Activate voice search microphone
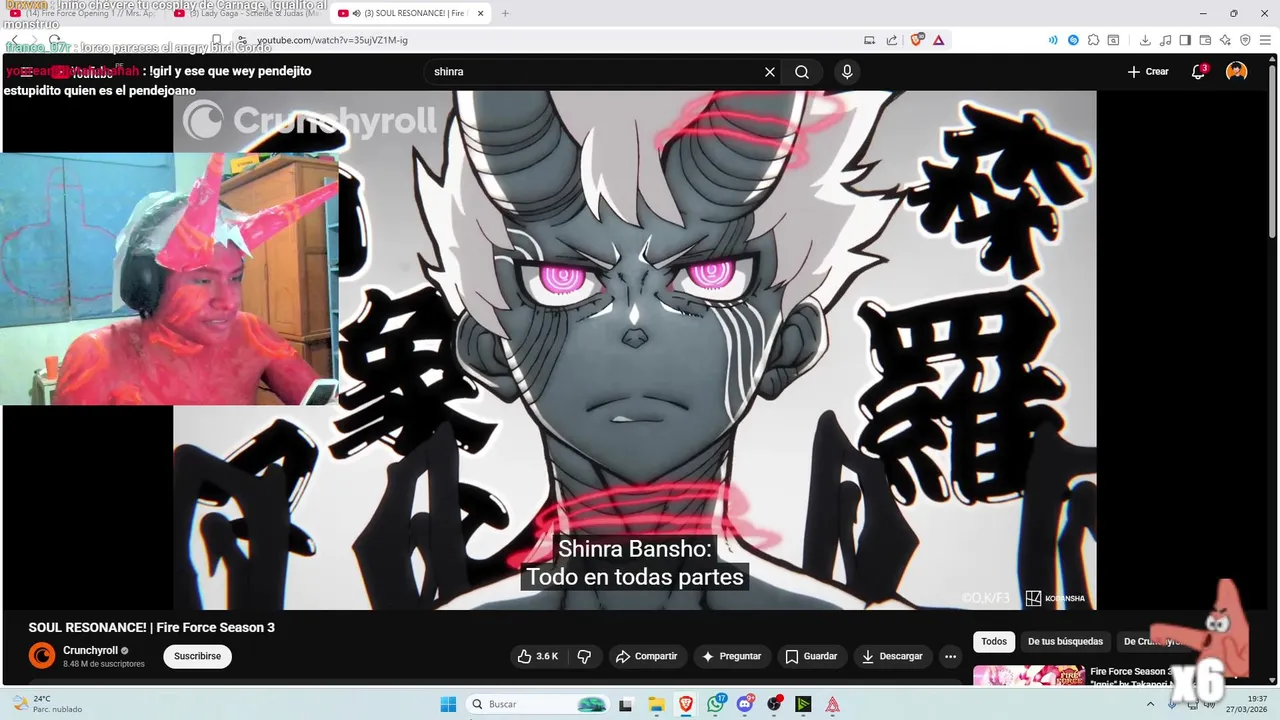The width and height of the screenshot is (1280, 720). (x=847, y=72)
